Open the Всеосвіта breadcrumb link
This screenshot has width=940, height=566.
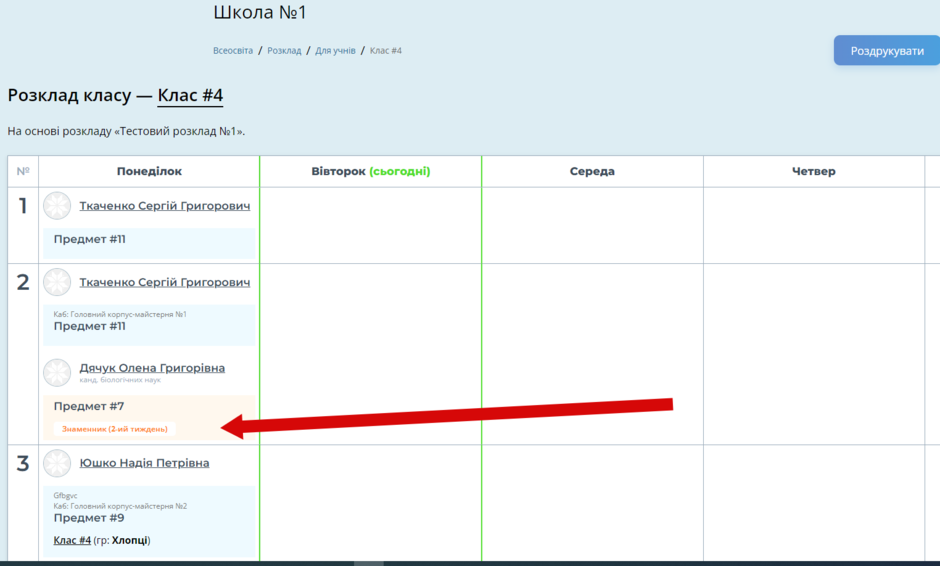tap(233, 50)
